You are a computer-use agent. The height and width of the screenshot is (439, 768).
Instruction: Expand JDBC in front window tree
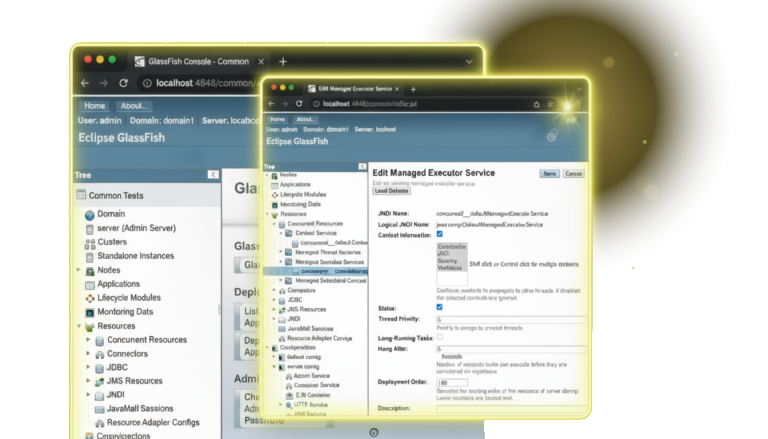click(x=274, y=300)
